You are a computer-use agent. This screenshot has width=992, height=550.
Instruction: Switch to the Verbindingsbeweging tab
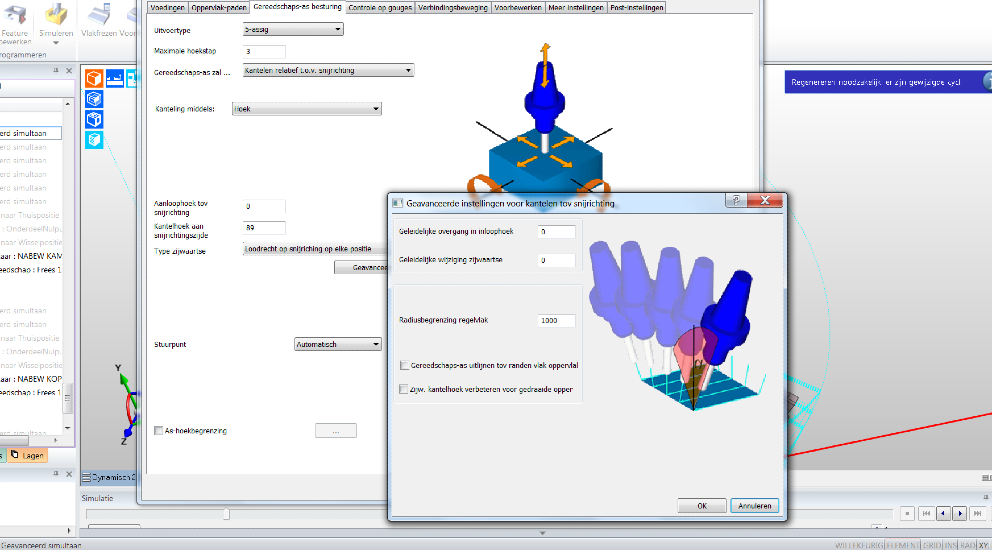pos(453,8)
